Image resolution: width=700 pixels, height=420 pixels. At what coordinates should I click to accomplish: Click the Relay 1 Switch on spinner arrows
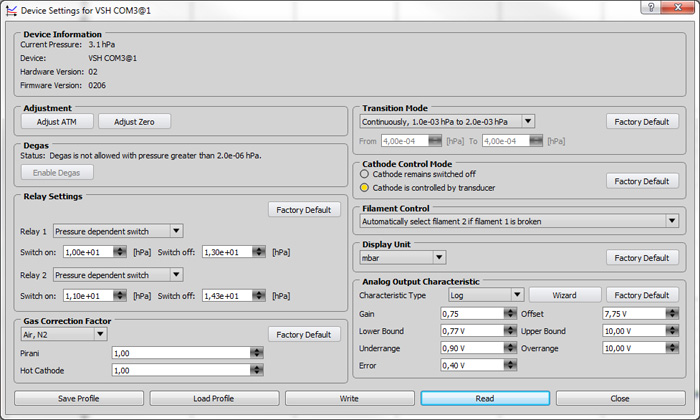coord(120,252)
